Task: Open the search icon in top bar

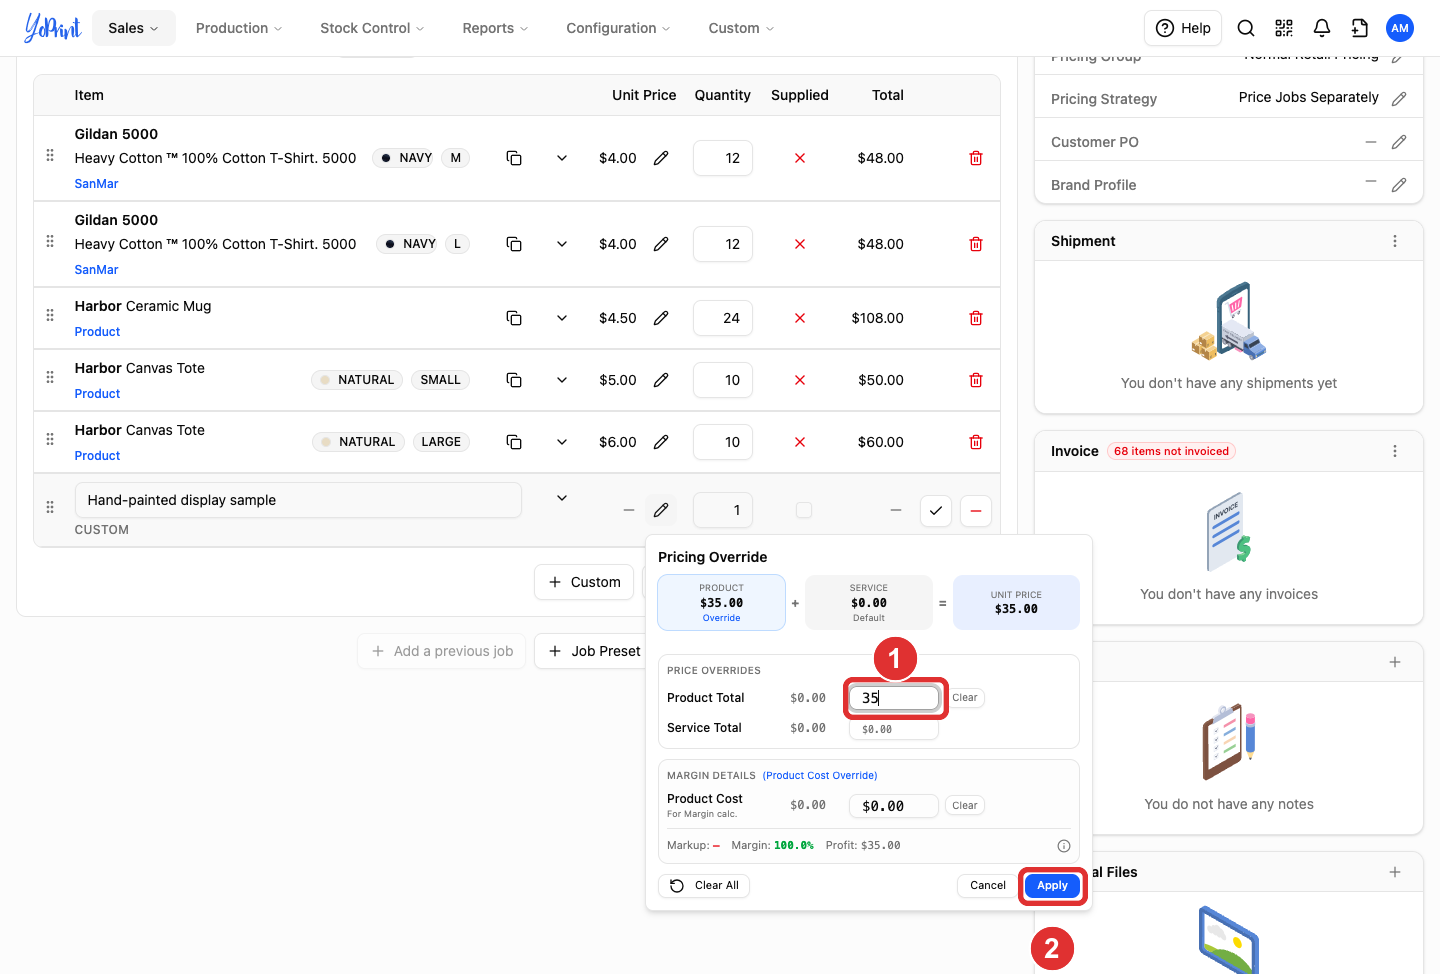Action: pos(1246,28)
